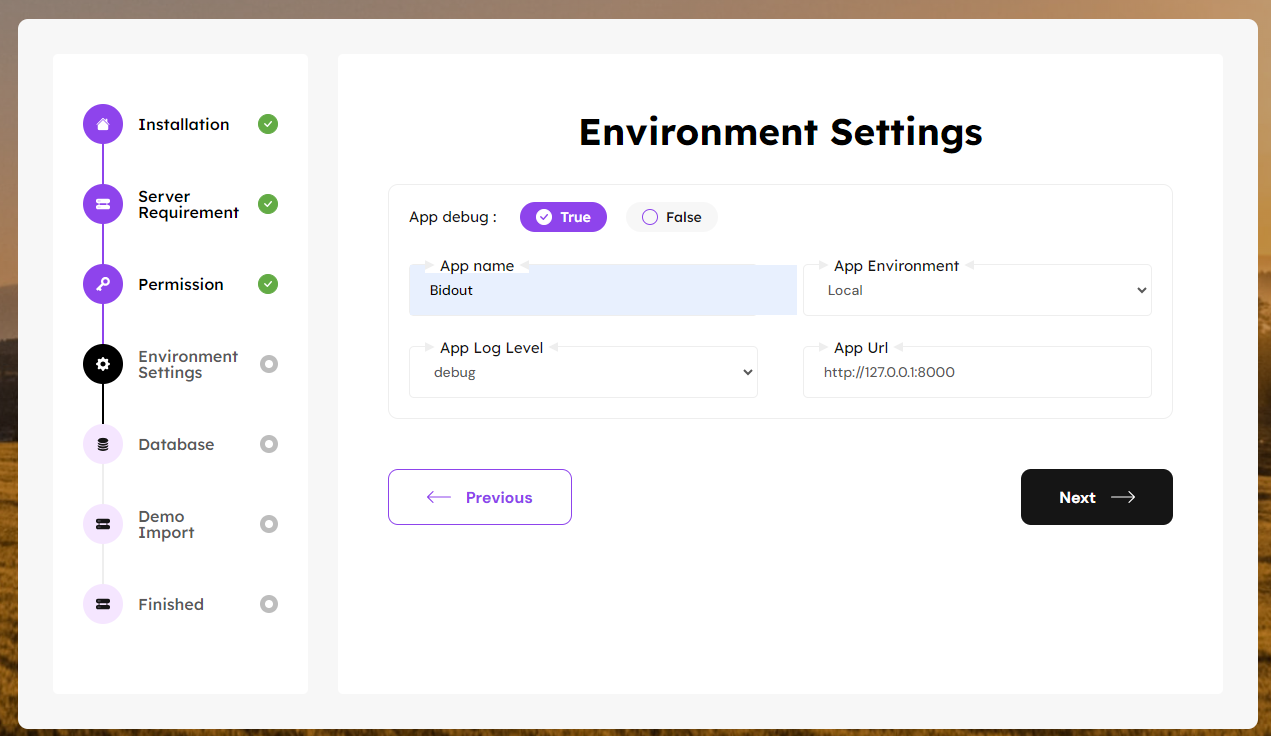The height and width of the screenshot is (736, 1271).
Task: Click the Permission key step icon
Action: pyautogui.click(x=103, y=284)
